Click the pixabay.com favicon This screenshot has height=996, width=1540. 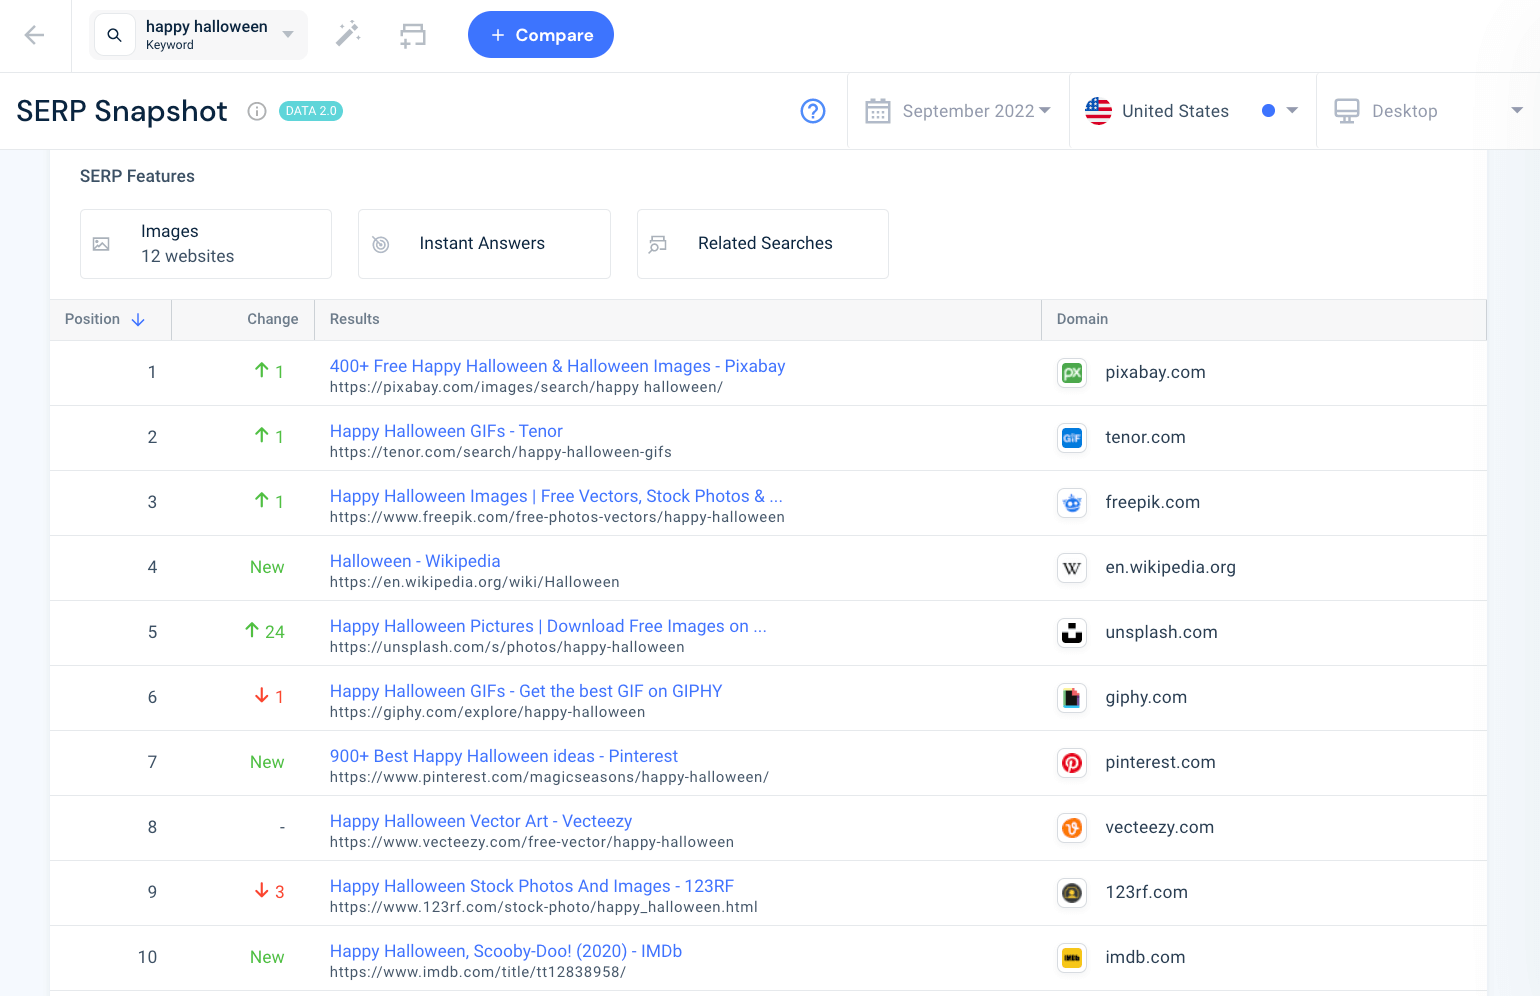coord(1071,372)
